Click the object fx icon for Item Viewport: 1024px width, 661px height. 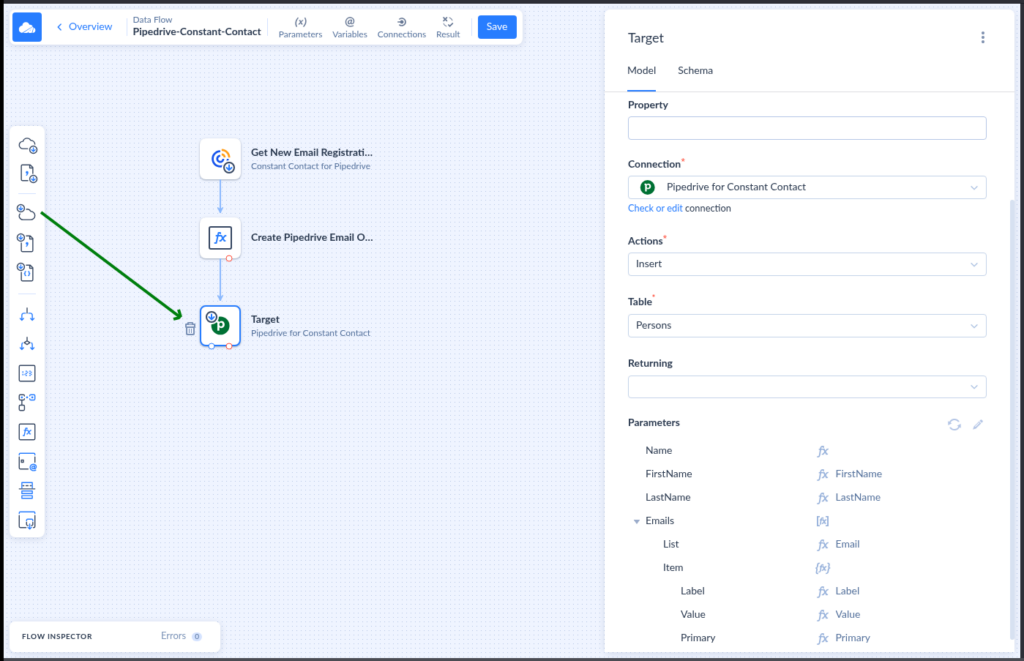(x=822, y=568)
